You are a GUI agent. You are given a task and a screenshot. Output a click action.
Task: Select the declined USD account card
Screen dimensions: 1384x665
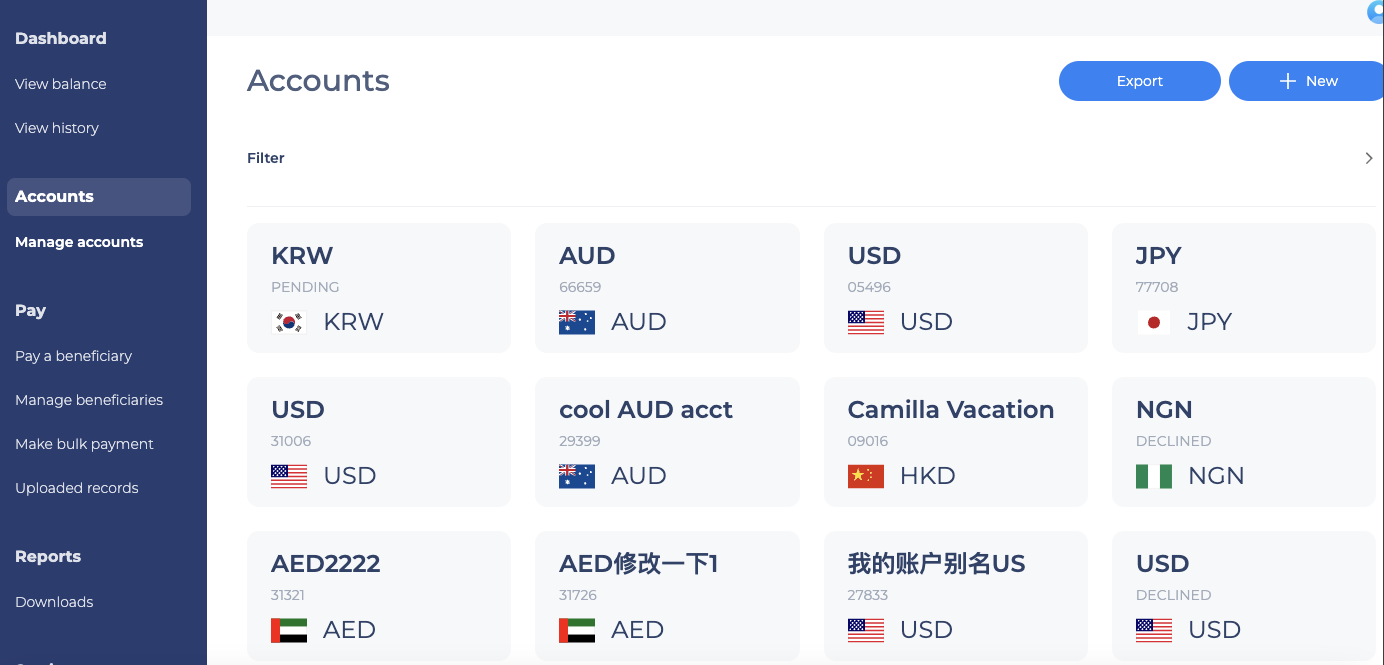point(1244,596)
